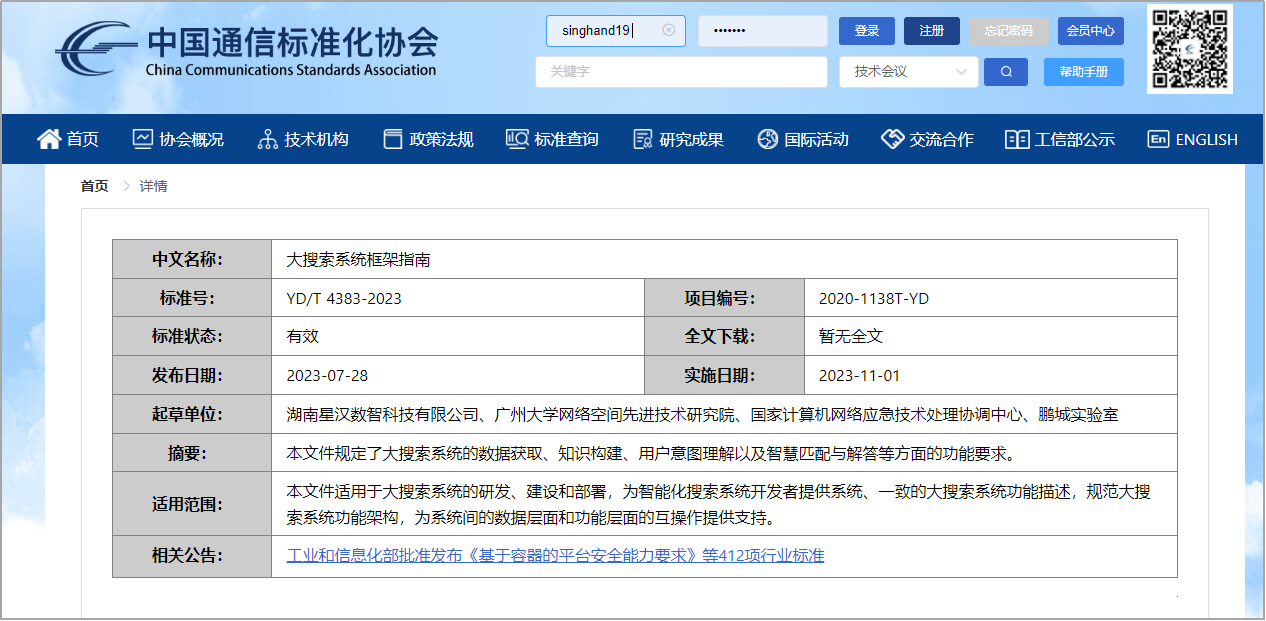Clear the username field with X icon
The width and height of the screenshot is (1266, 621).
(x=669, y=30)
